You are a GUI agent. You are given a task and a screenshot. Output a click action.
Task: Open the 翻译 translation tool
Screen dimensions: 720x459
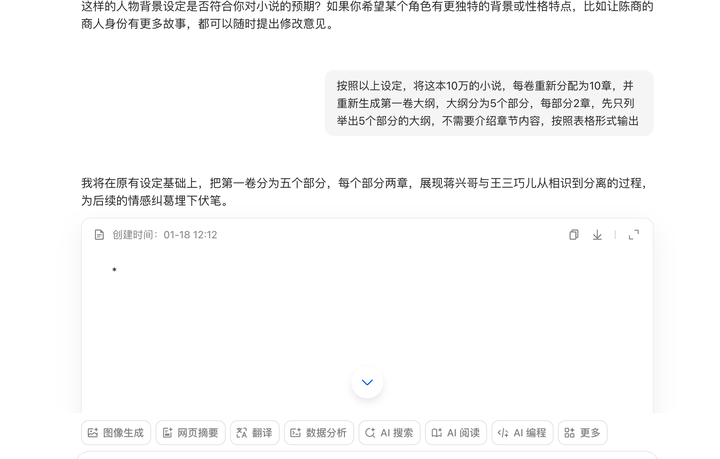[254, 433]
